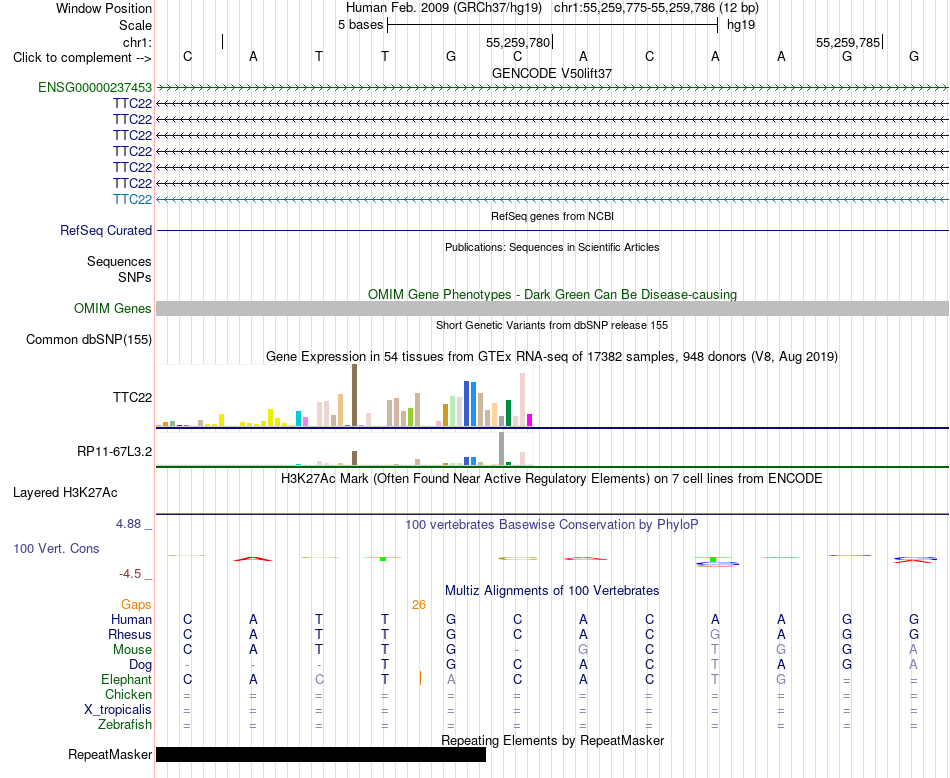Click the ENSG00000237453 gene label

click(95, 87)
